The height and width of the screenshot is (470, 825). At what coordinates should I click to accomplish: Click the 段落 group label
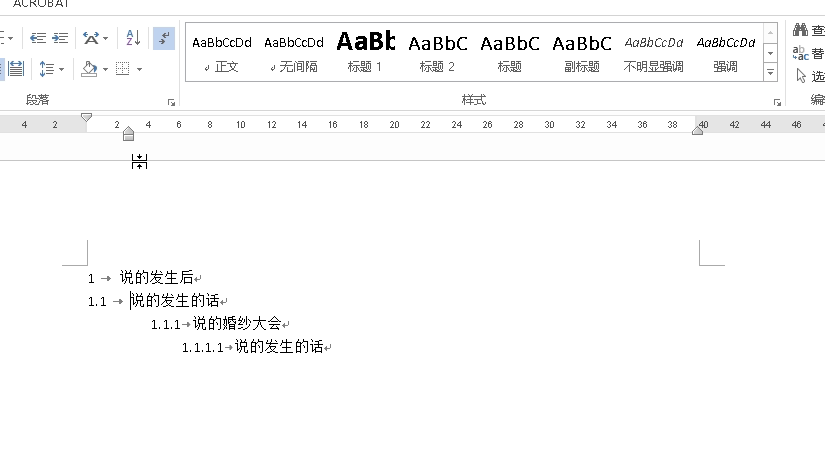pyautogui.click(x=37, y=100)
